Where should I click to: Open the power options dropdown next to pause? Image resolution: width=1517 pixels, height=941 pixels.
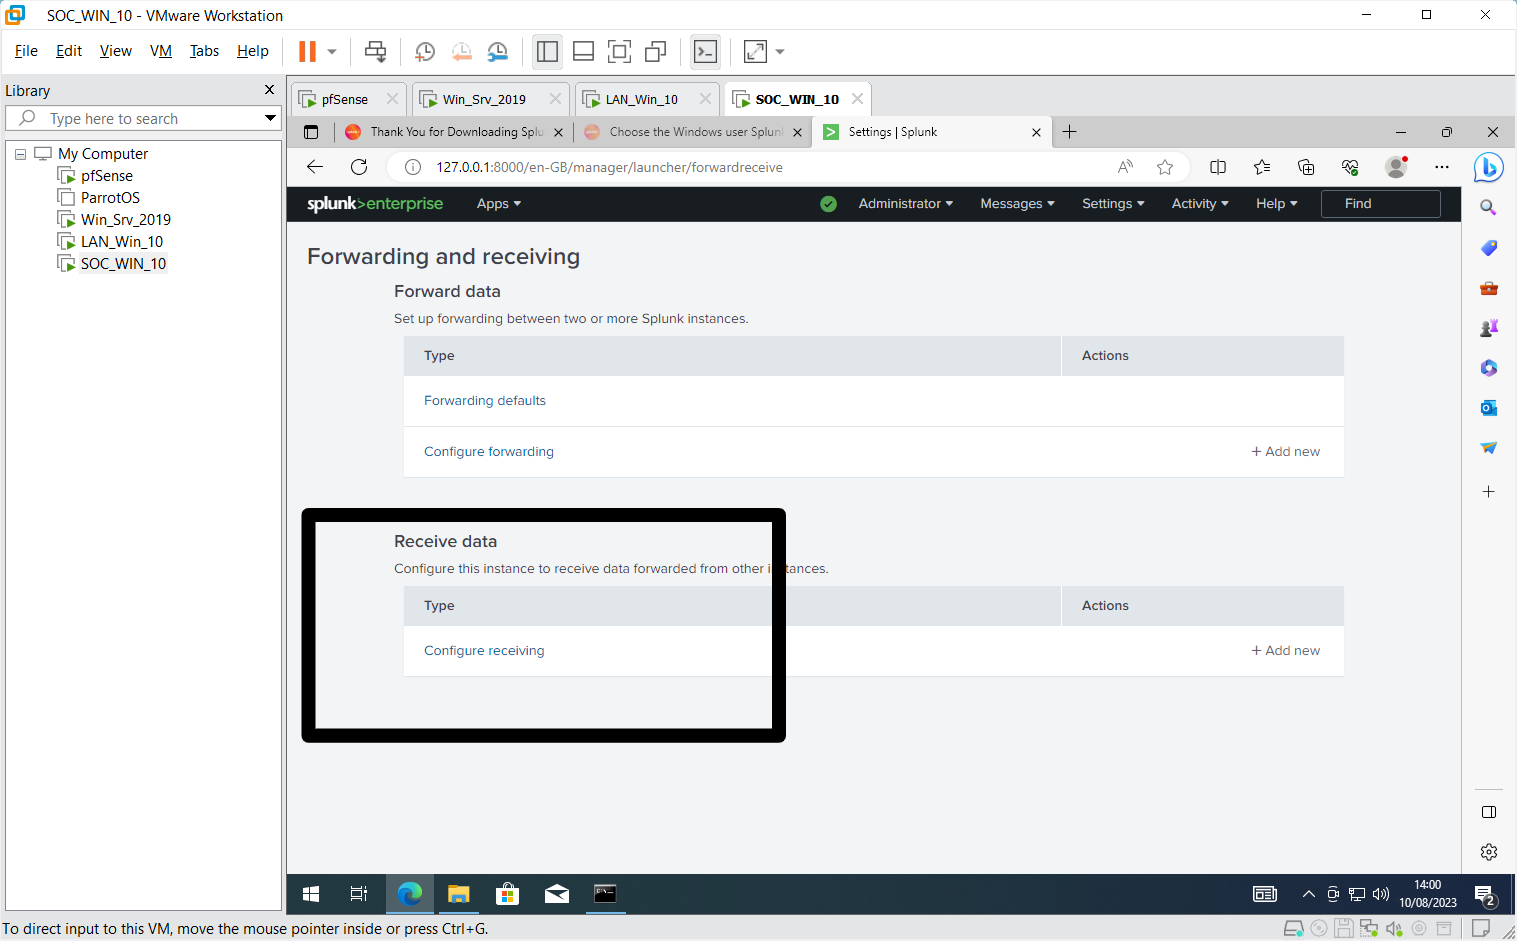(332, 51)
